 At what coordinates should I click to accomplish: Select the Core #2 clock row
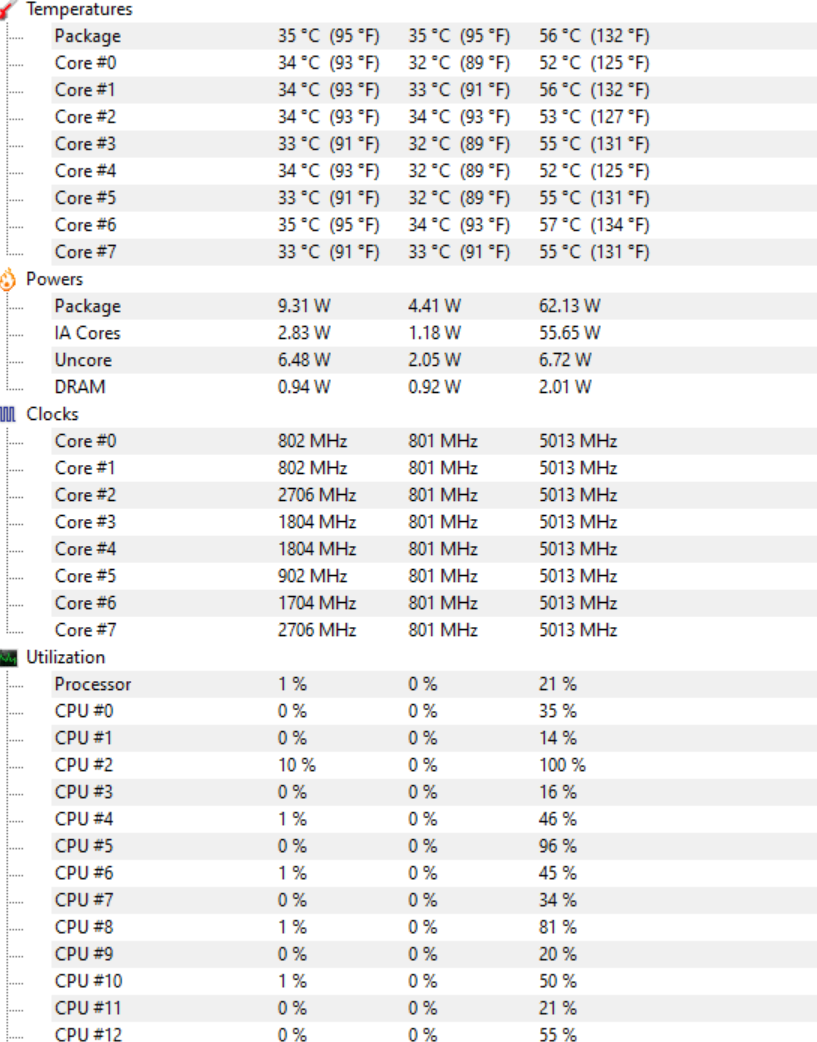tap(434, 495)
